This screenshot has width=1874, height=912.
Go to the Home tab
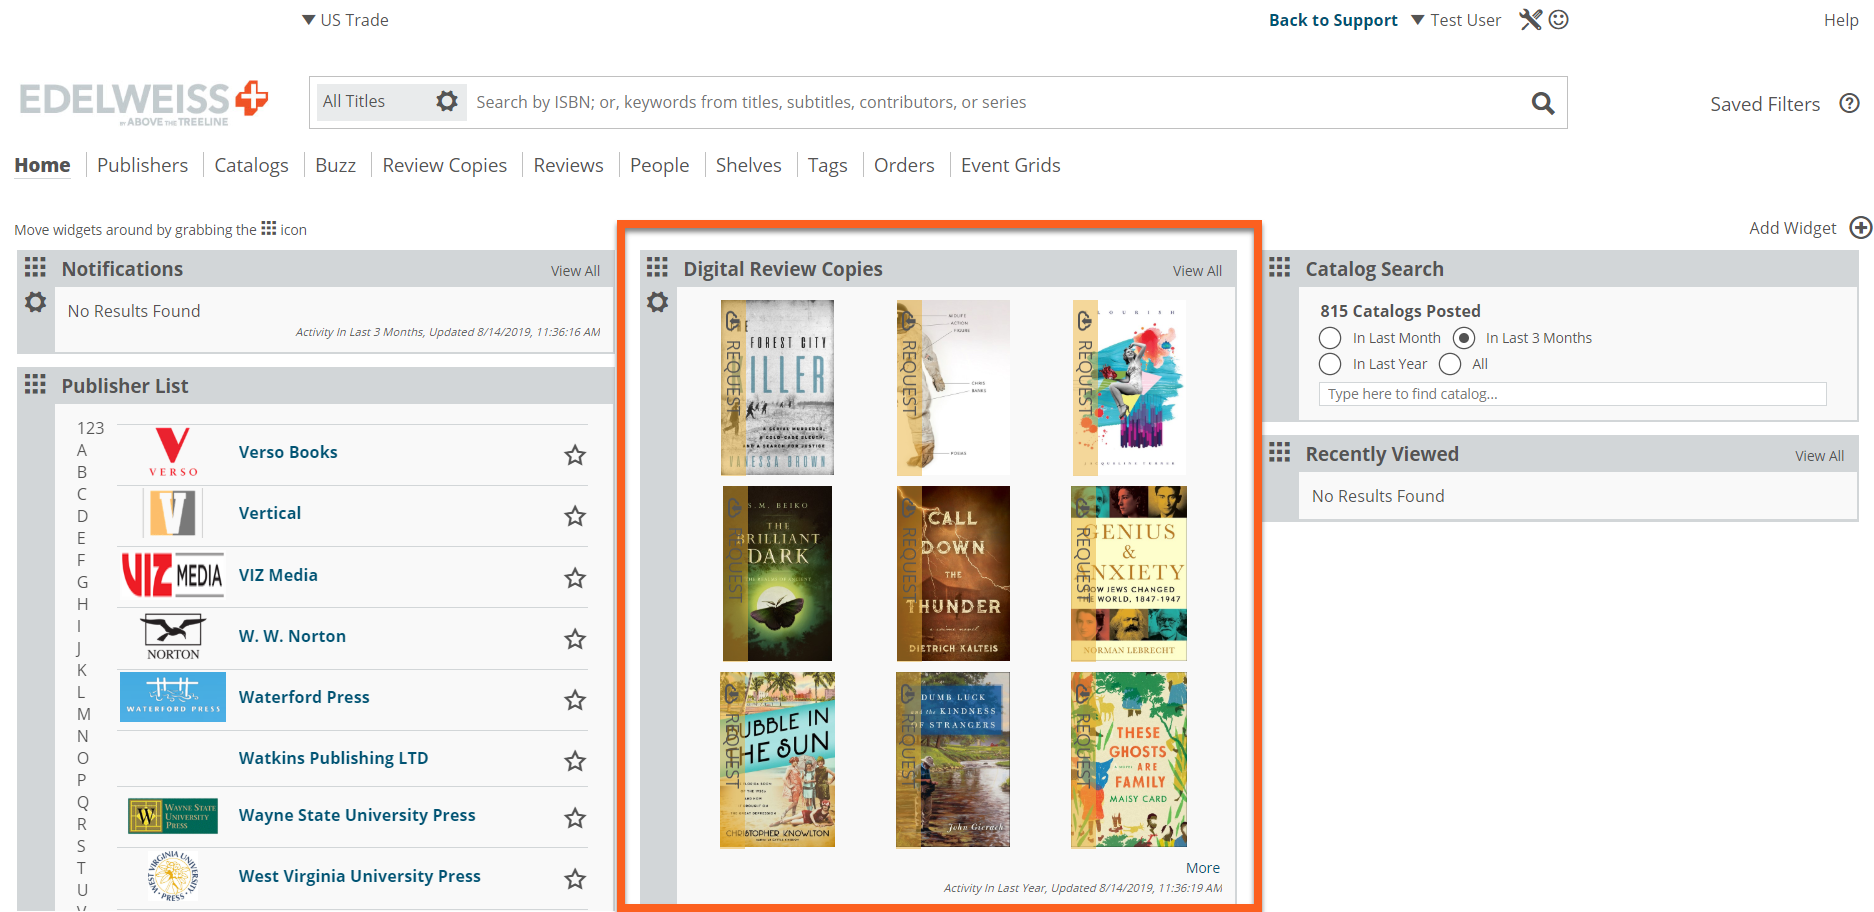pyautogui.click(x=42, y=165)
